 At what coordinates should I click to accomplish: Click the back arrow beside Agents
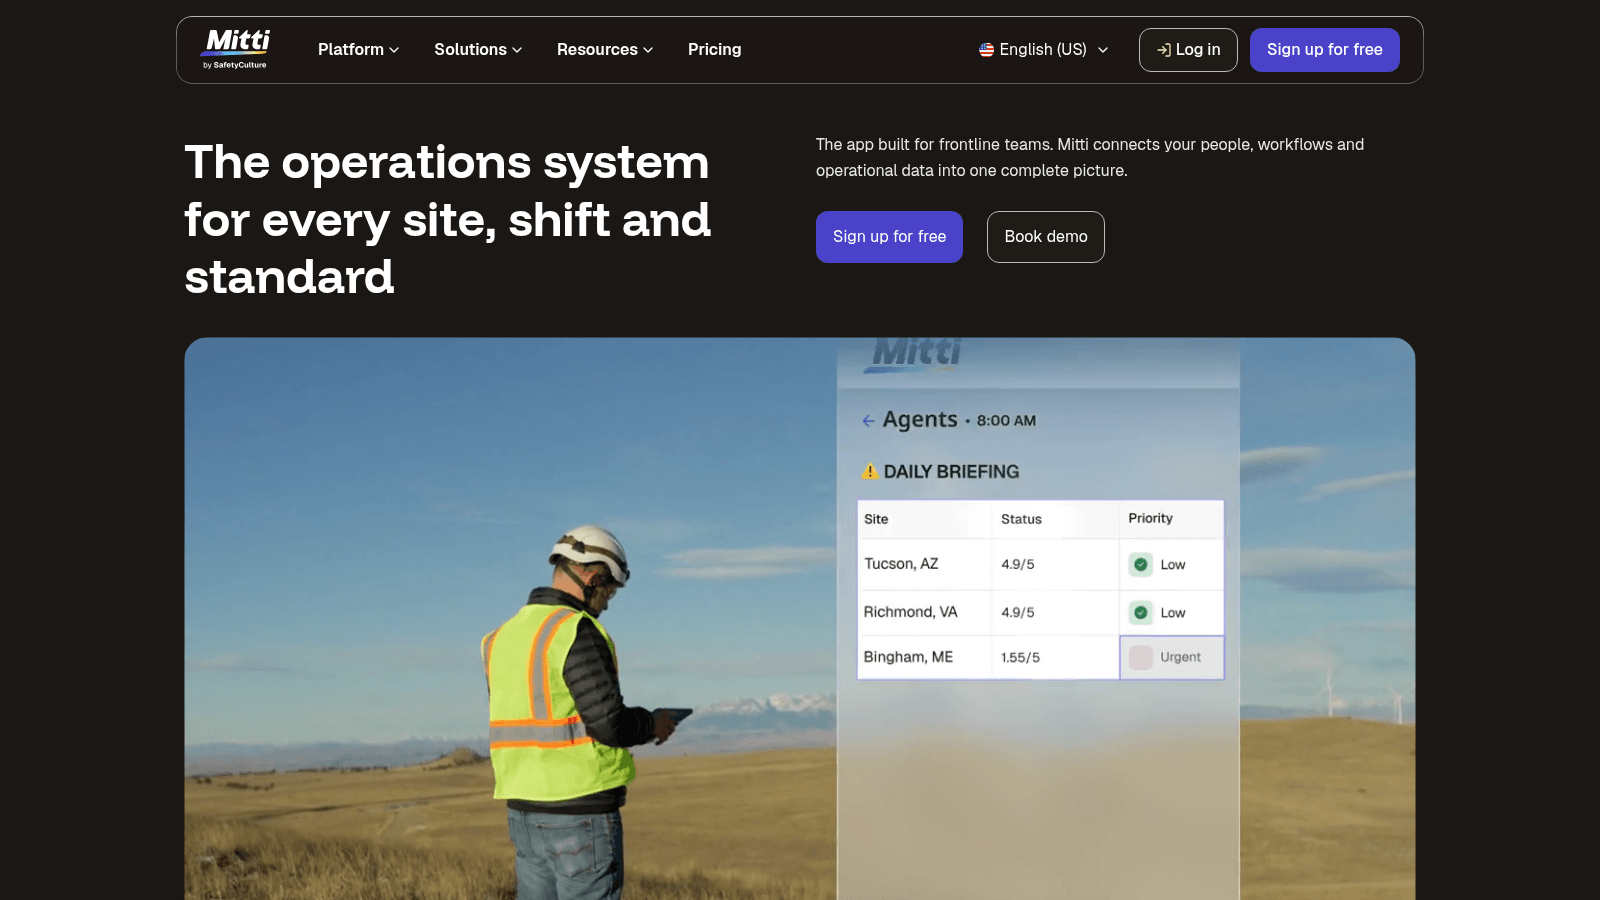(868, 421)
